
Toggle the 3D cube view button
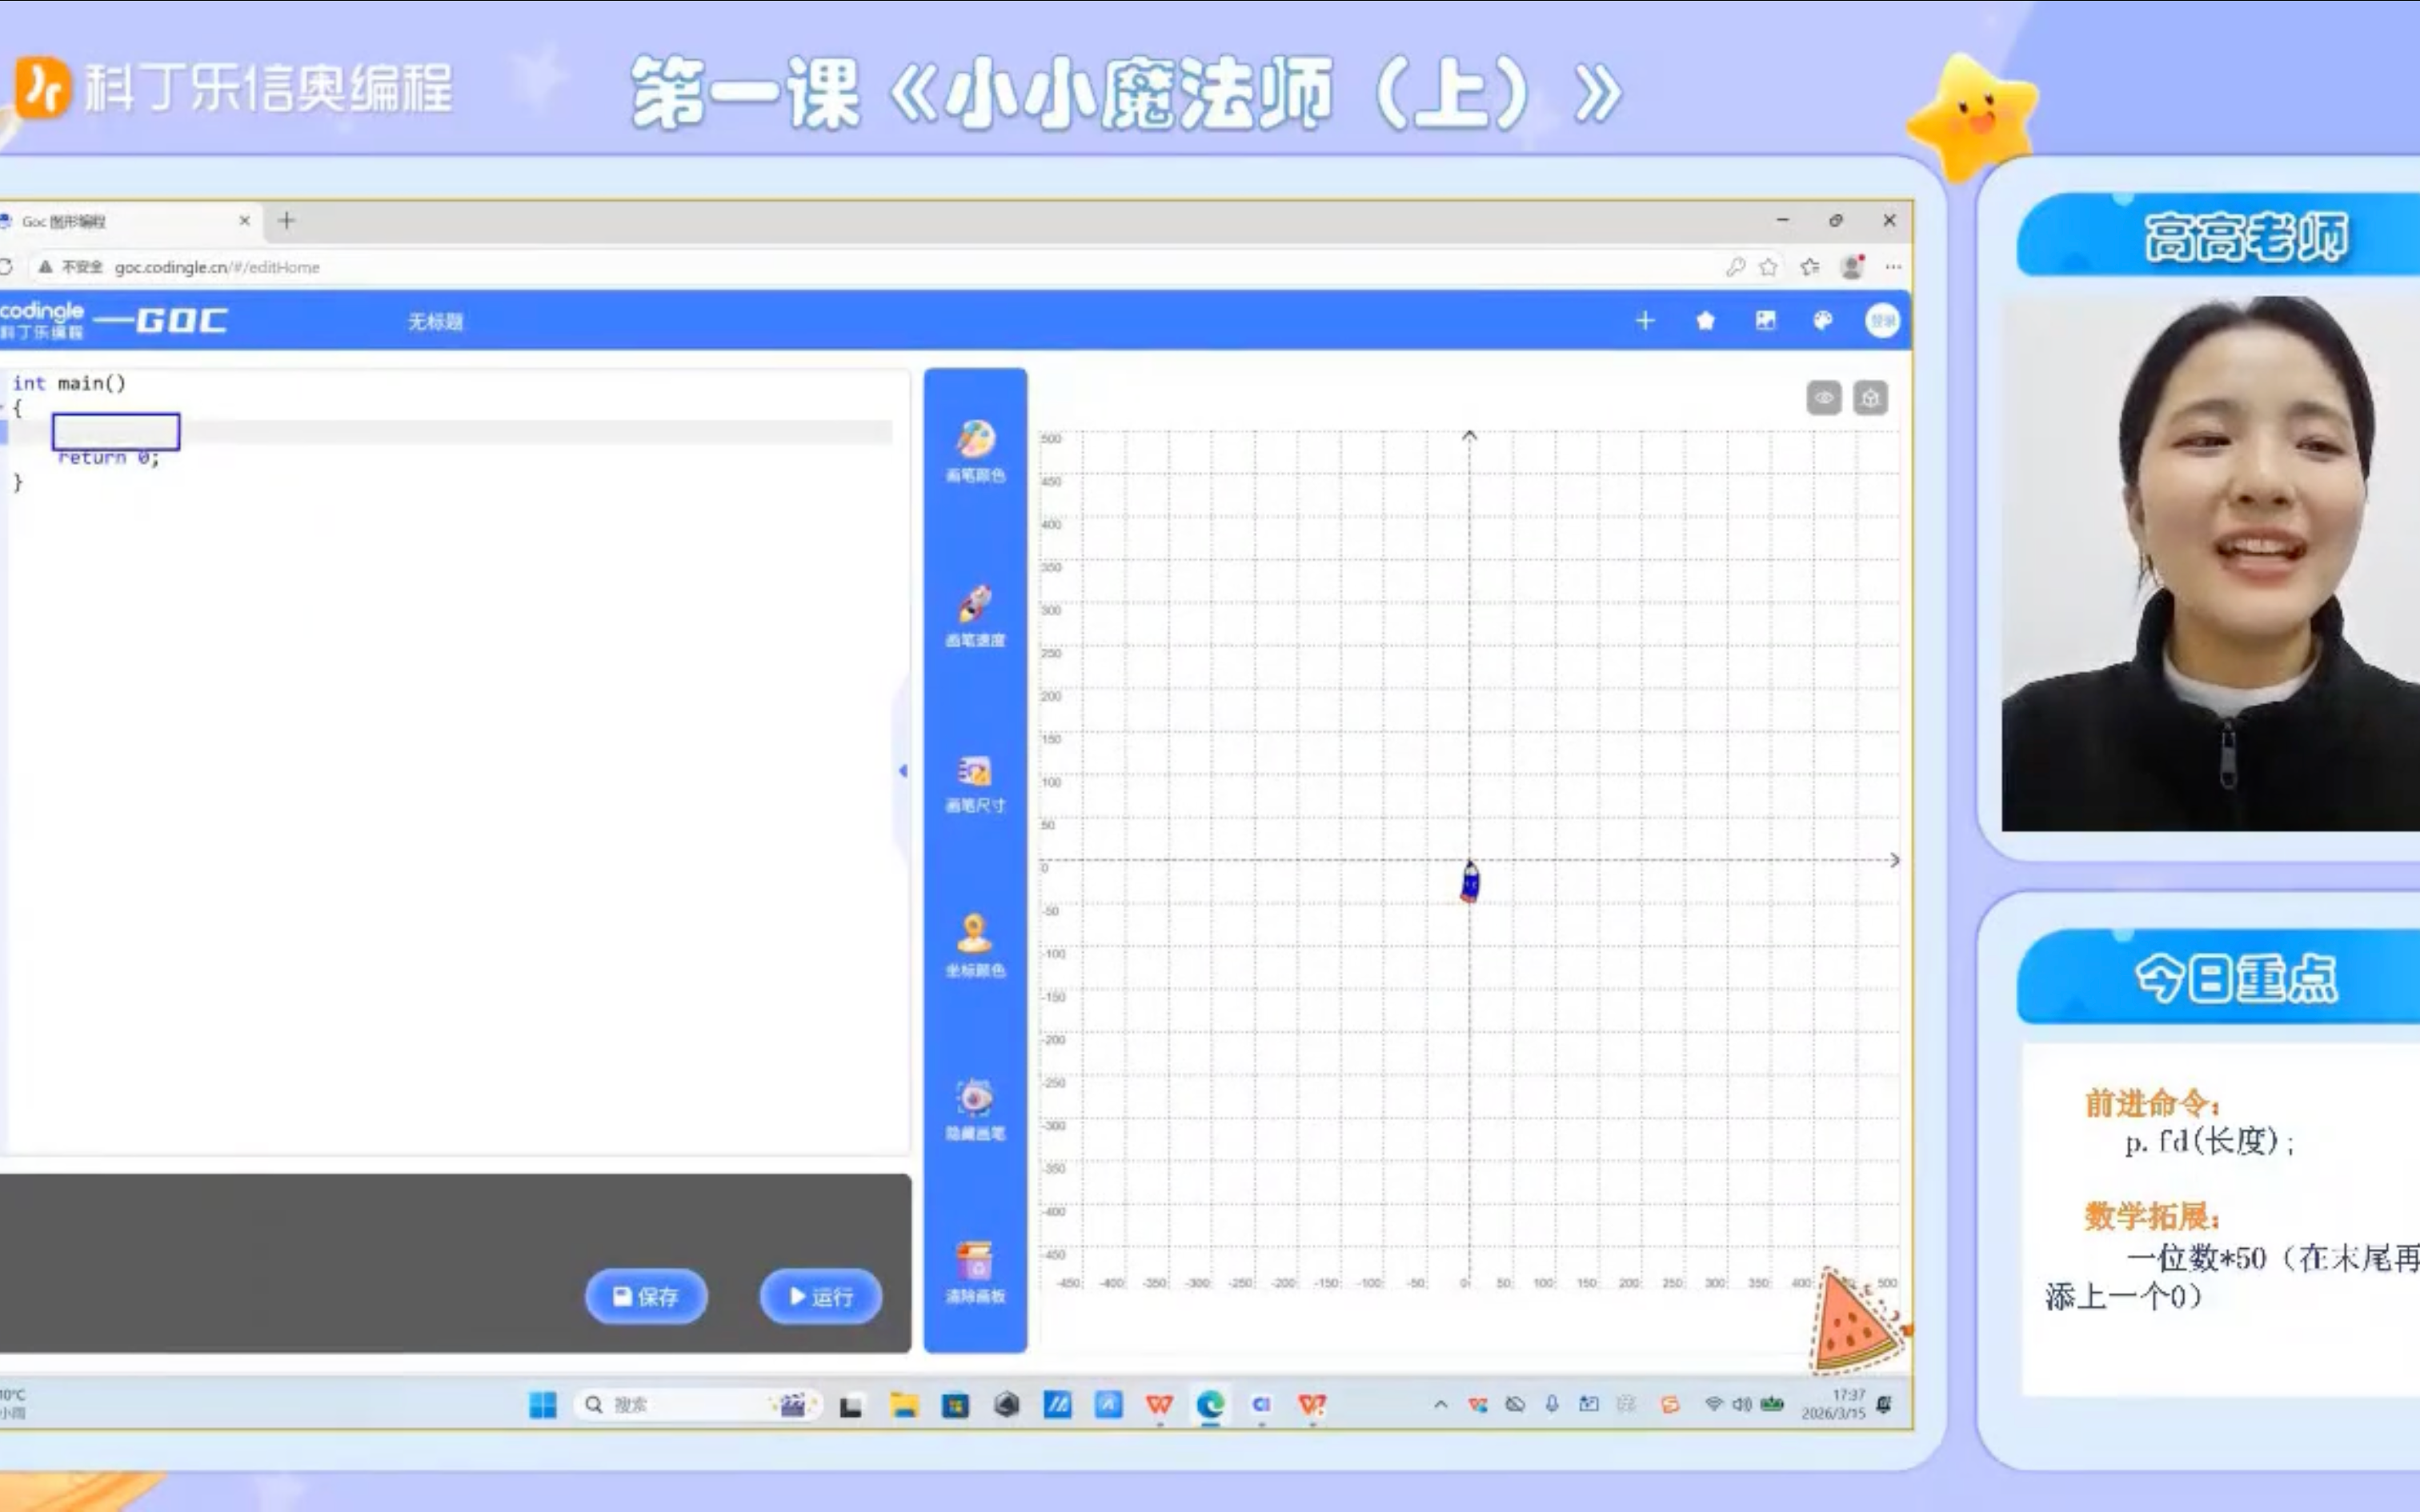point(1870,398)
